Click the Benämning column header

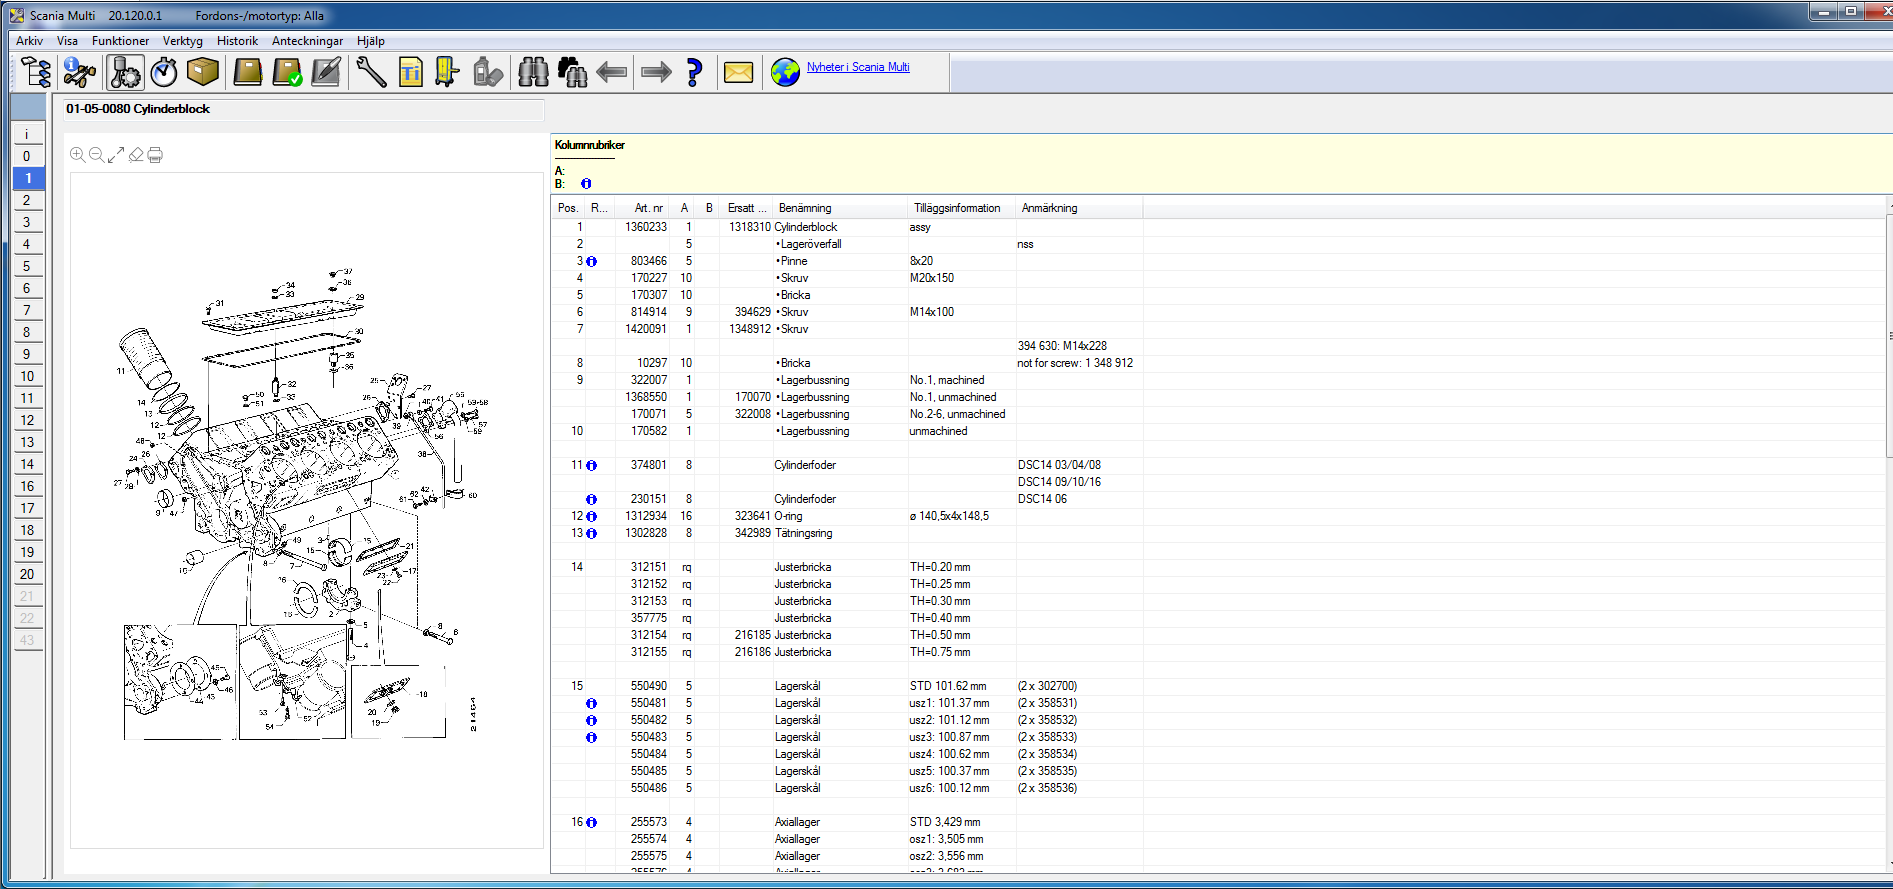pos(805,208)
